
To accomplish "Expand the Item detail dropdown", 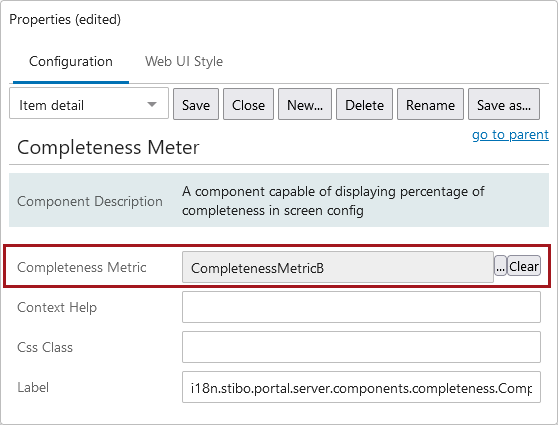I will pos(89,104).
